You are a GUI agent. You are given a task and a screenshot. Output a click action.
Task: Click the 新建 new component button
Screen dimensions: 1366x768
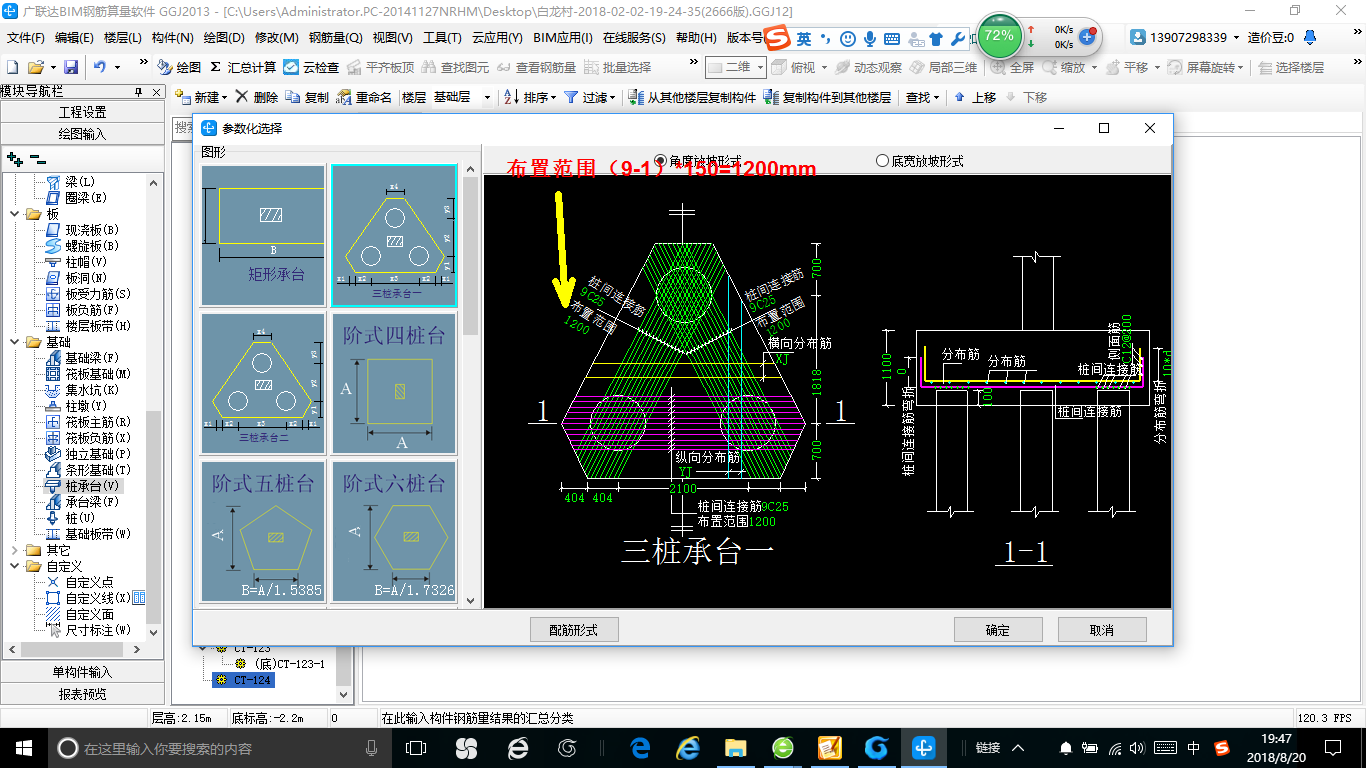pyautogui.click(x=201, y=97)
